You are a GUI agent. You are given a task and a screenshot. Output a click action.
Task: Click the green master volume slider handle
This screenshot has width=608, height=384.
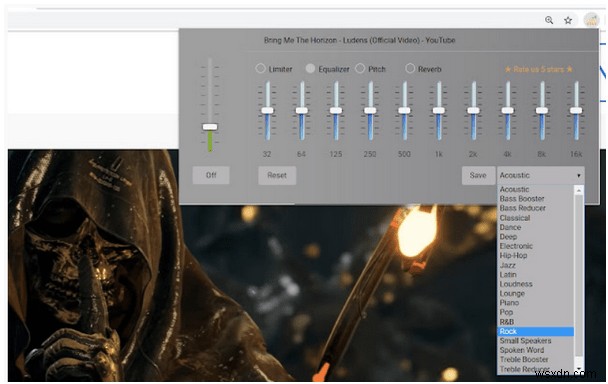click(x=210, y=127)
